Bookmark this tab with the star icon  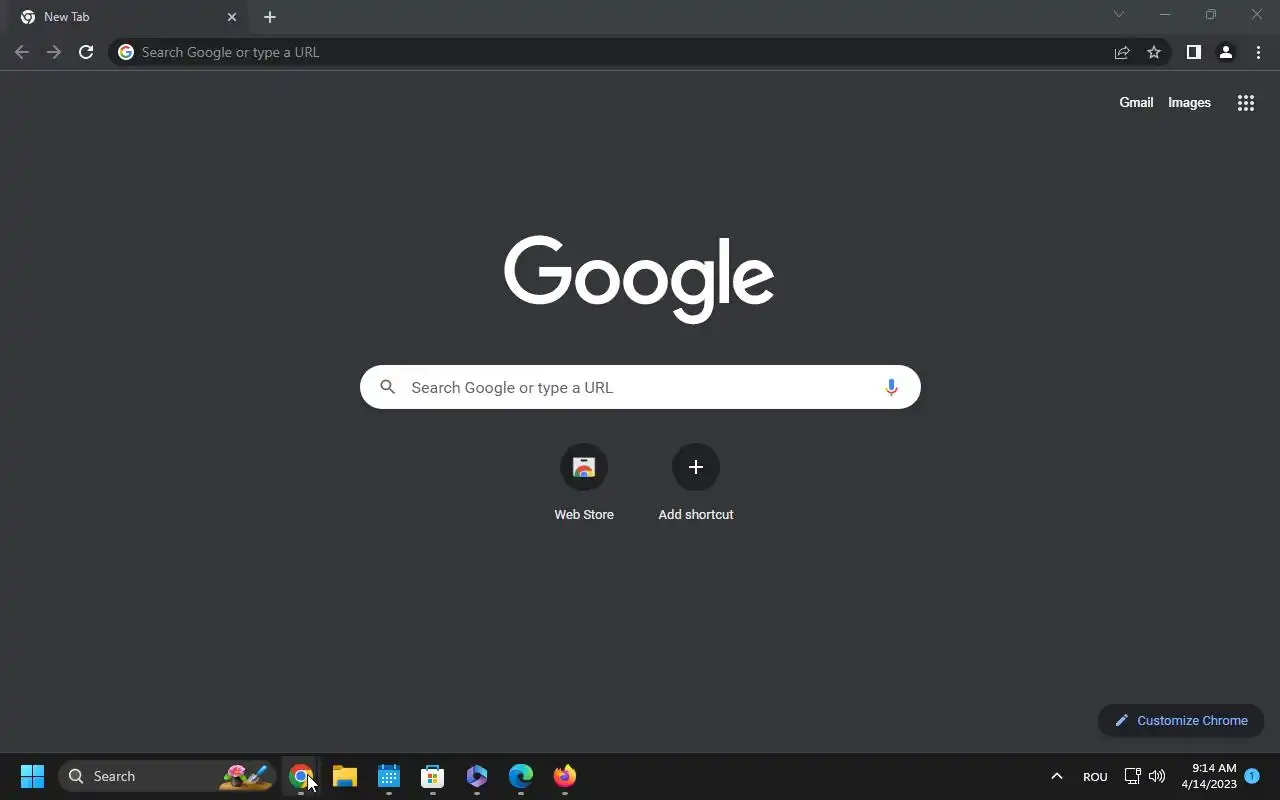1154,52
